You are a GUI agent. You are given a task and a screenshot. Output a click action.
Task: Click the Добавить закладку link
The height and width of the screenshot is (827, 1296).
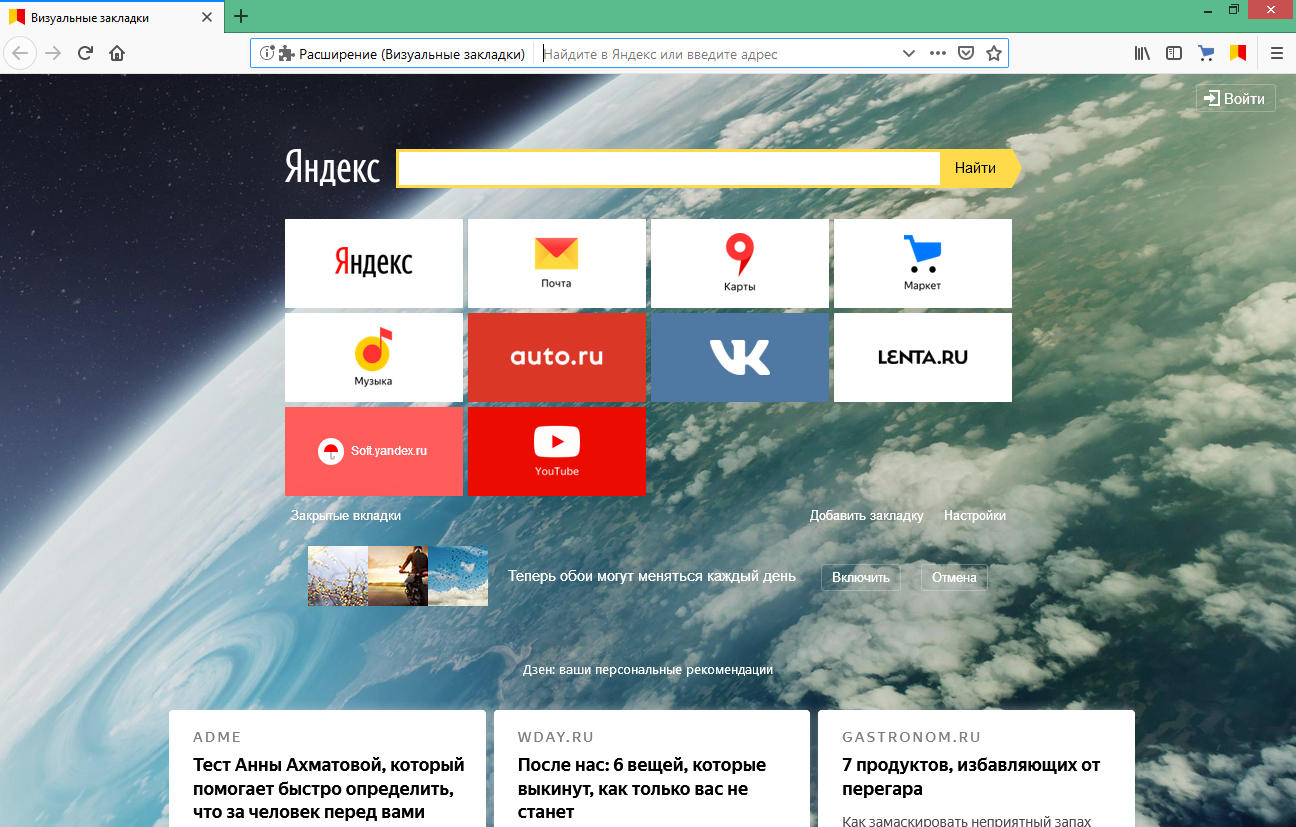[x=866, y=515]
